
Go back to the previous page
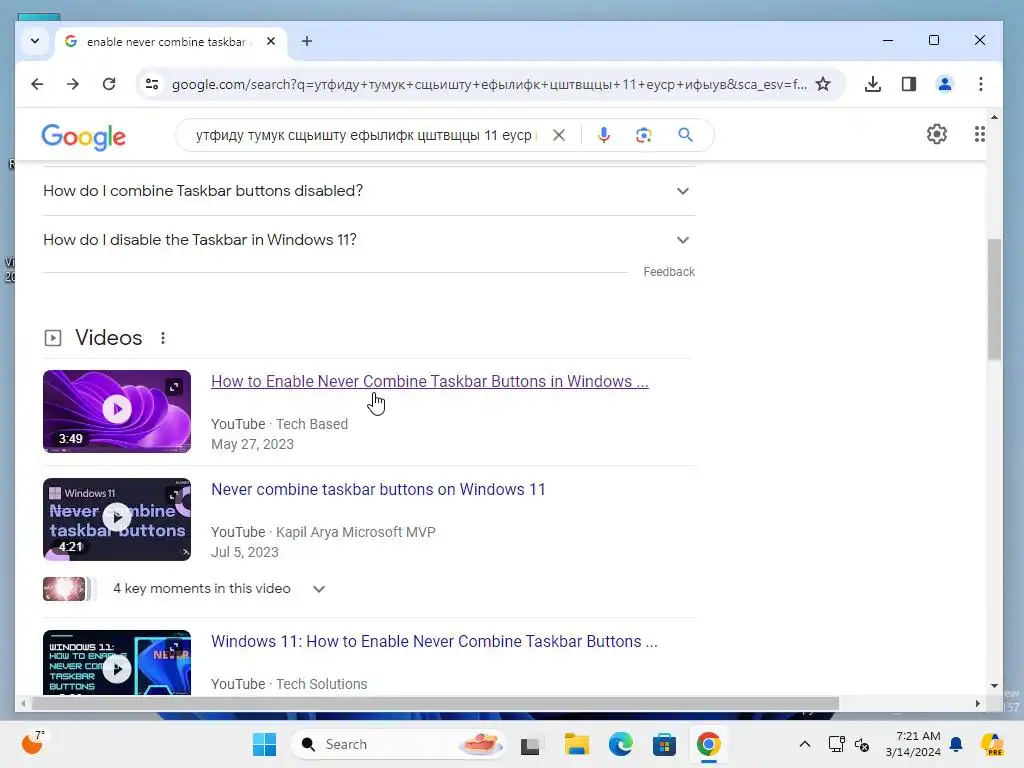click(x=37, y=84)
